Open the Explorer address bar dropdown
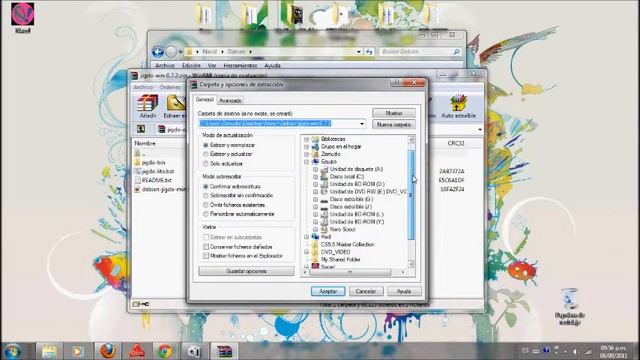This screenshot has width=640, height=360. coord(359,52)
